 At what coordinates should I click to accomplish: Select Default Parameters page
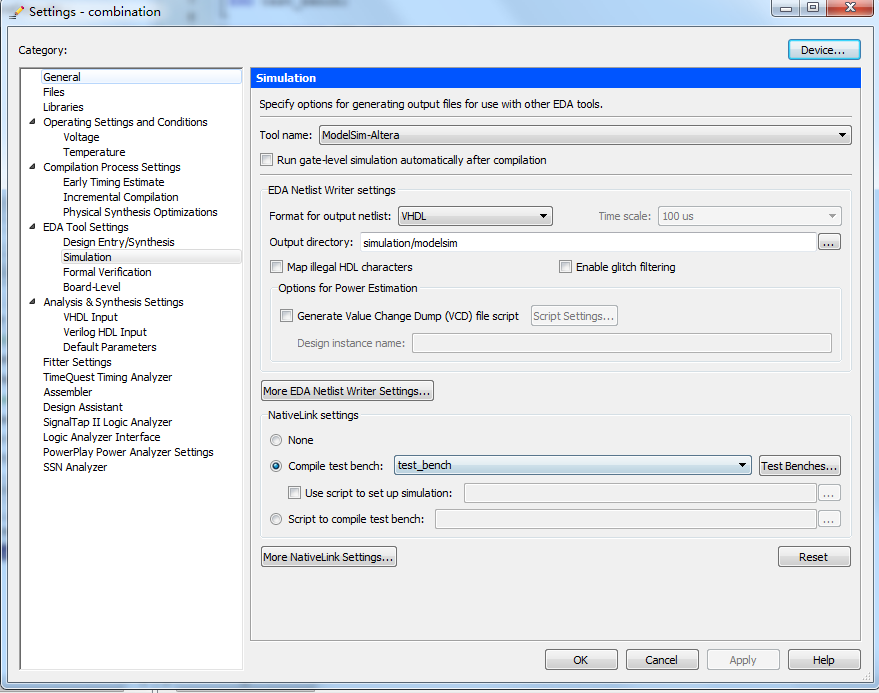tap(110, 347)
